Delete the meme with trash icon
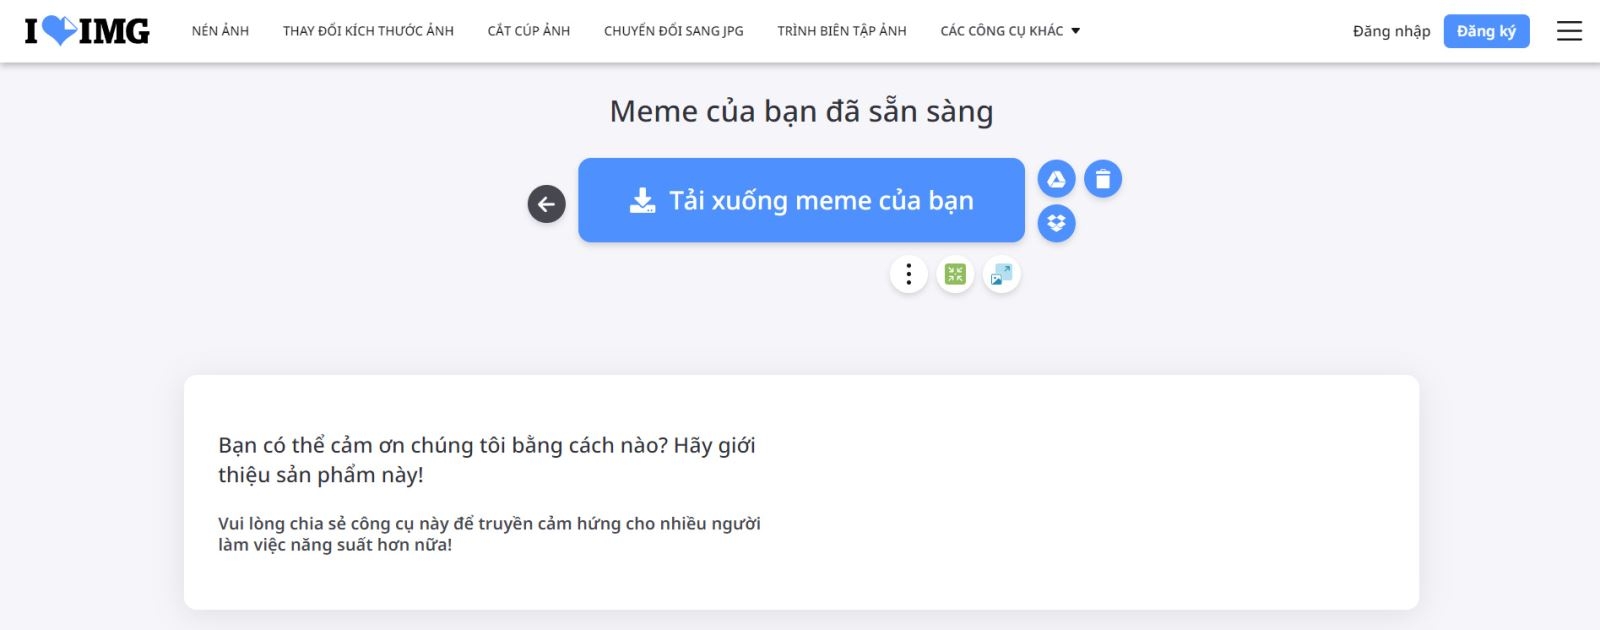This screenshot has height=630, width=1600. pyautogui.click(x=1103, y=179)
